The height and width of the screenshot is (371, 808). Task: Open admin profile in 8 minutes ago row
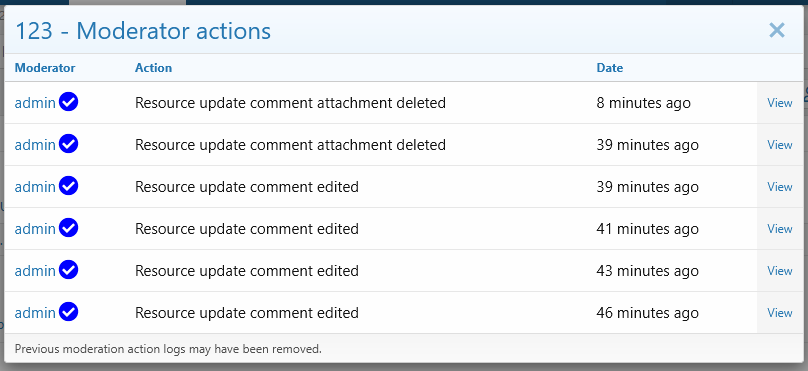(x=35, y=103)
